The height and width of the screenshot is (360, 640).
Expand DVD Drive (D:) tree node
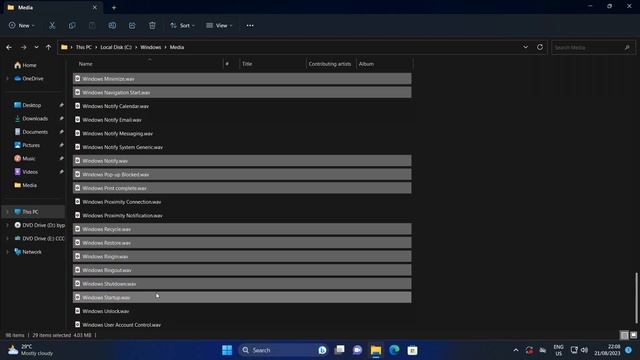click(x=7, y=225)
